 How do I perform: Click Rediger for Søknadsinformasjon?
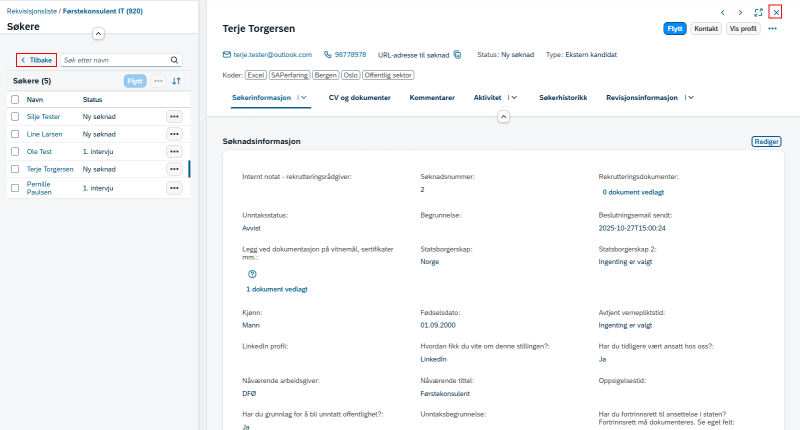click(x=766, y=141)
